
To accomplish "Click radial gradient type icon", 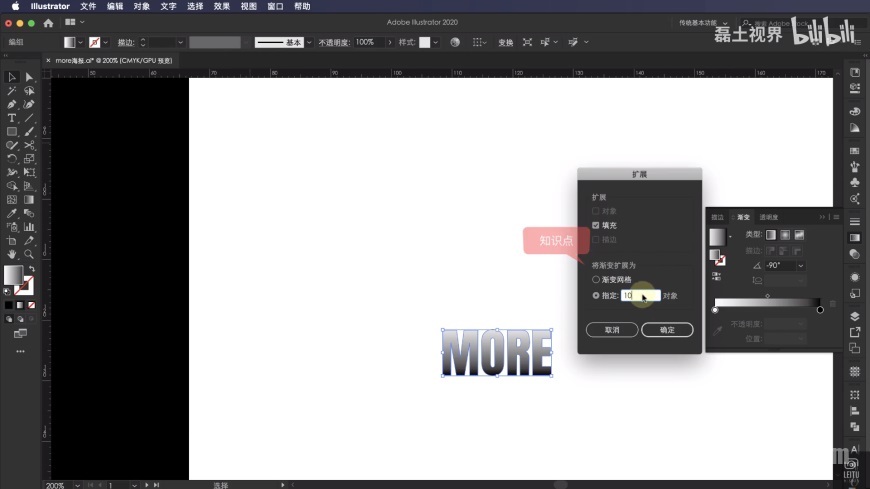I will 785,234.
